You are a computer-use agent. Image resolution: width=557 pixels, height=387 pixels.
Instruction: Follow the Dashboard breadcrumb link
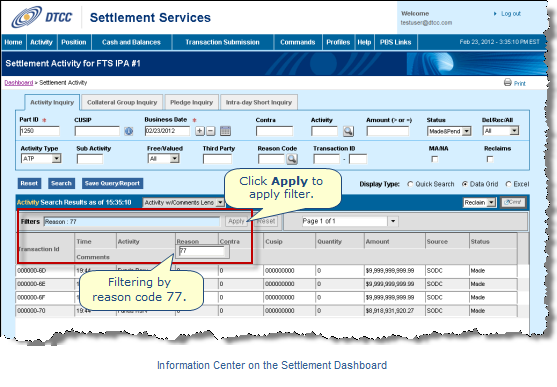click(x=18, y=83)
